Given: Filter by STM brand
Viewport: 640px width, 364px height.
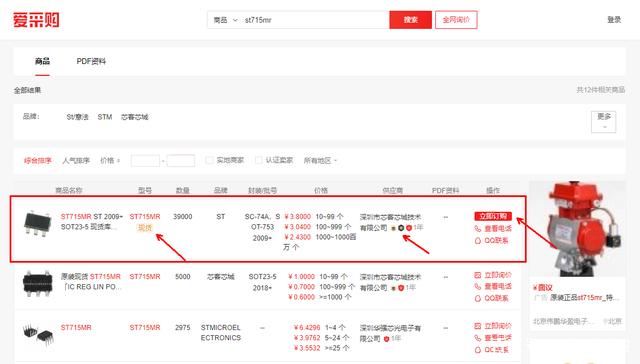Looking at the screenshot, I should coord(104,117).
